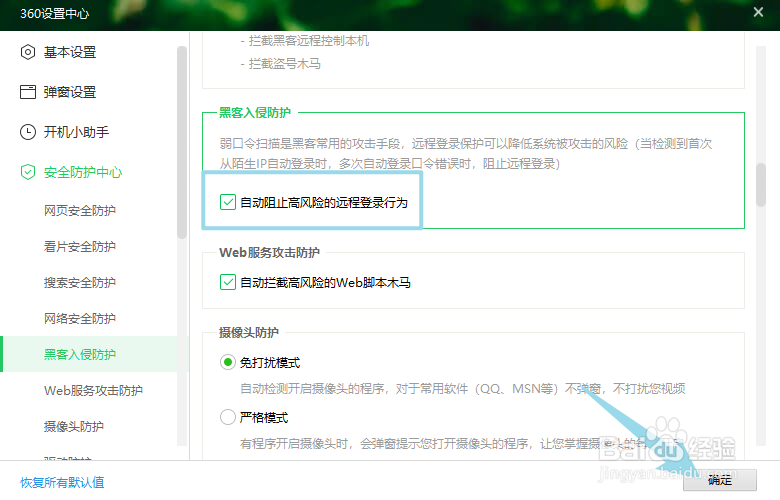This screenshot has width=780, height=500.
Task: Click the text 拦截黑客远程控制本机
Action: [x=309, y=41]
